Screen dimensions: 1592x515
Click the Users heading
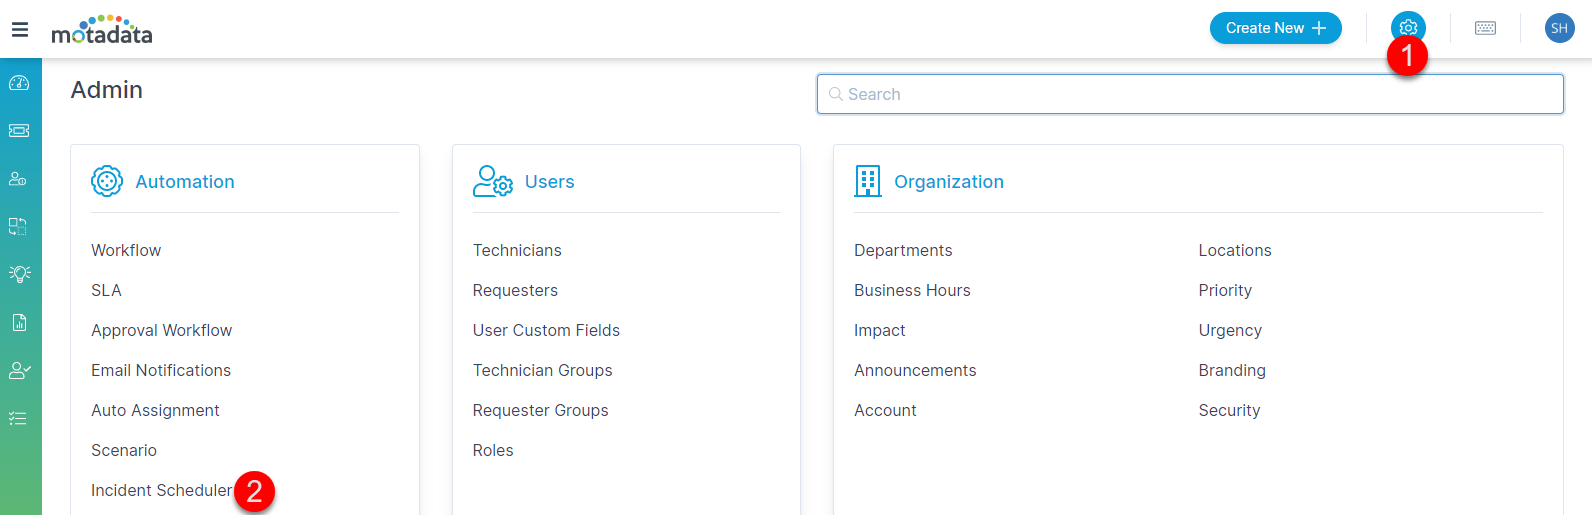(x=550, y=181)
